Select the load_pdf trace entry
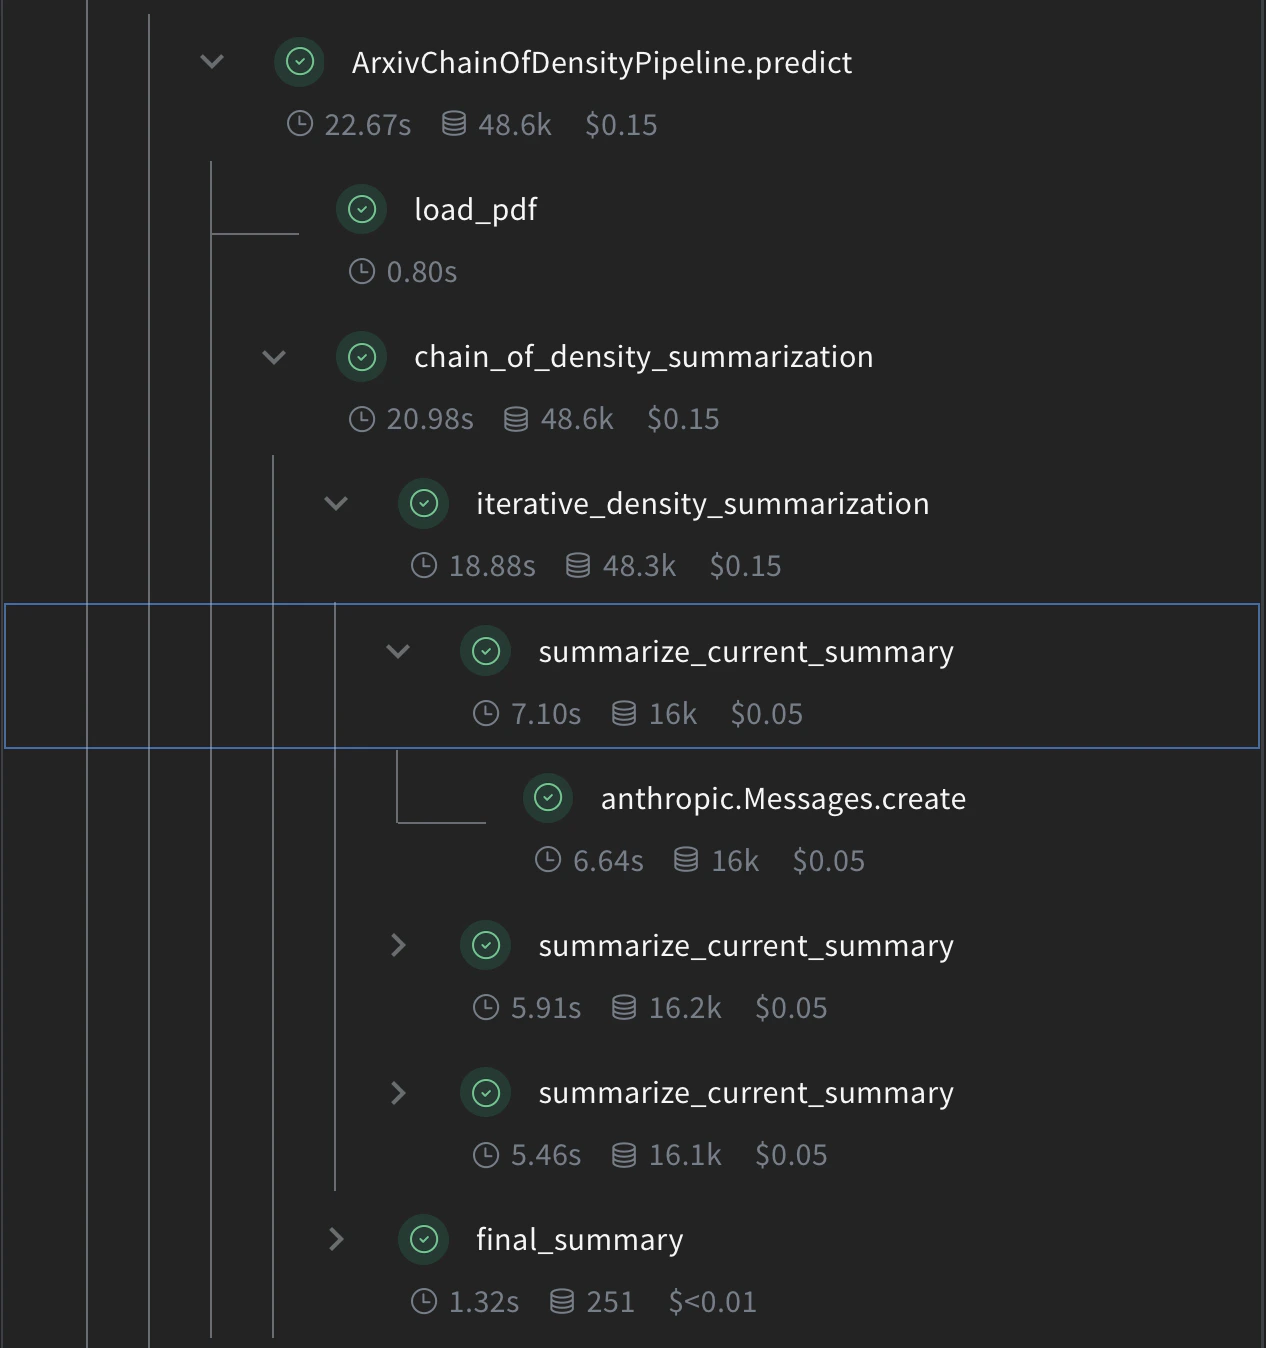Viewport: 1266px width, 1348px height. click(x=476, y=209)
